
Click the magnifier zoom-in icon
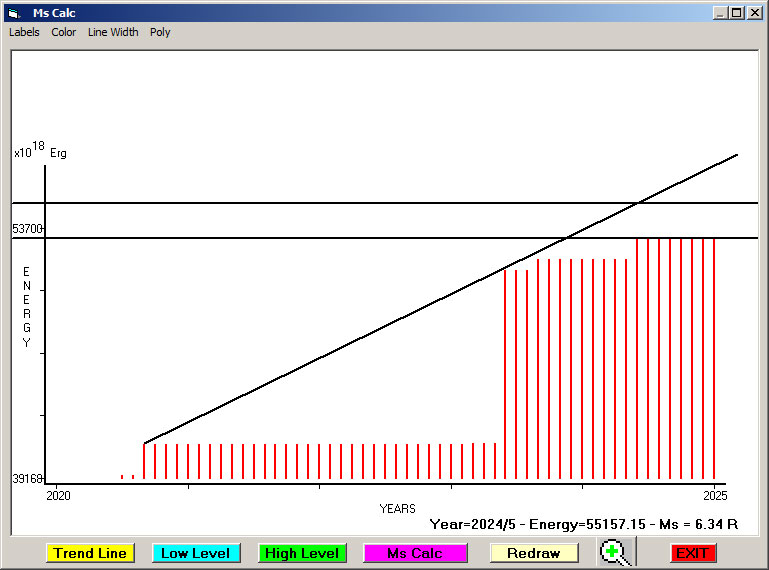click(617, 553)
